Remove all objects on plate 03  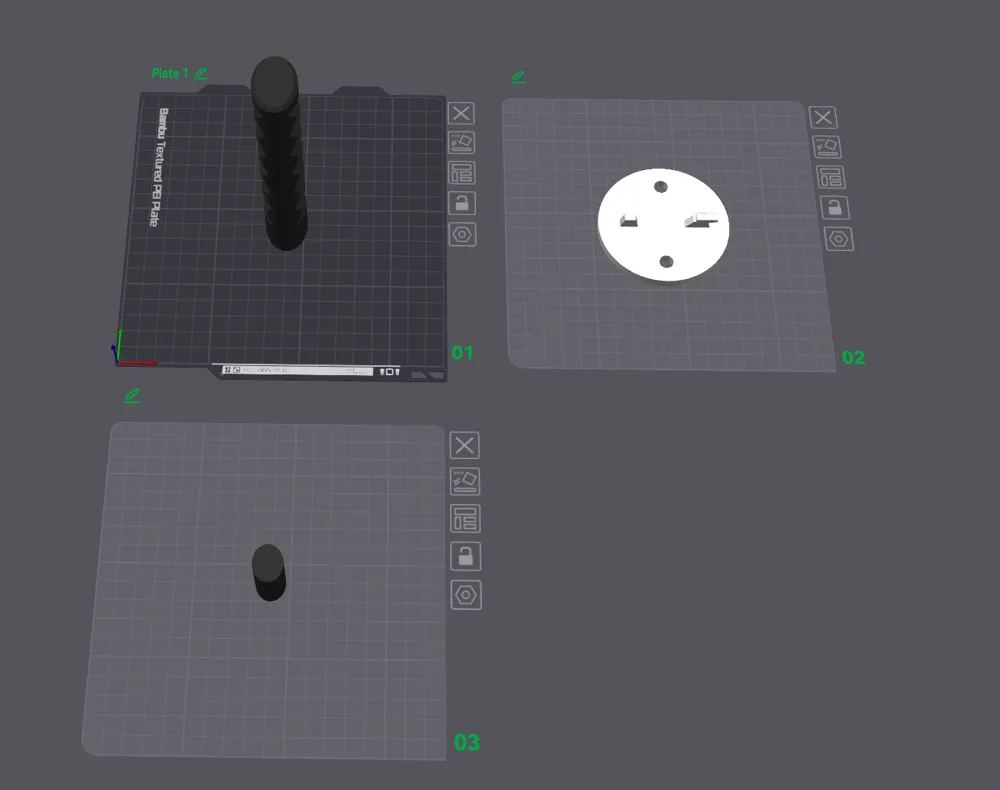click(x=464, y=445)
